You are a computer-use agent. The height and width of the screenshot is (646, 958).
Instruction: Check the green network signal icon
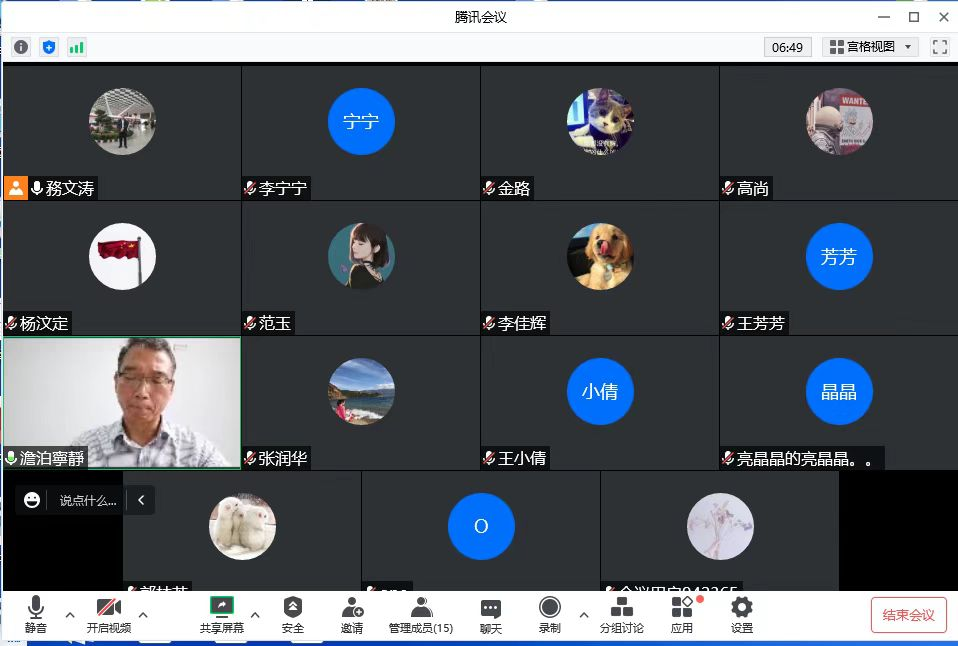[x=77, y=47]
